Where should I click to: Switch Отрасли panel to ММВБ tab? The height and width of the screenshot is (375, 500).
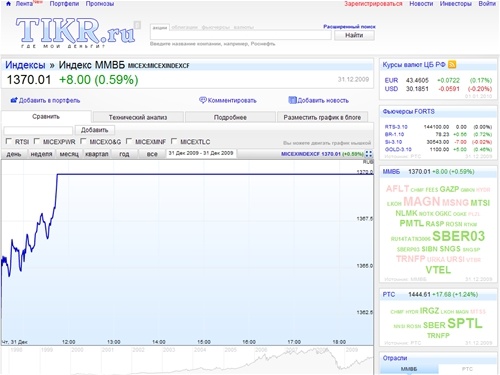[409, 369]
